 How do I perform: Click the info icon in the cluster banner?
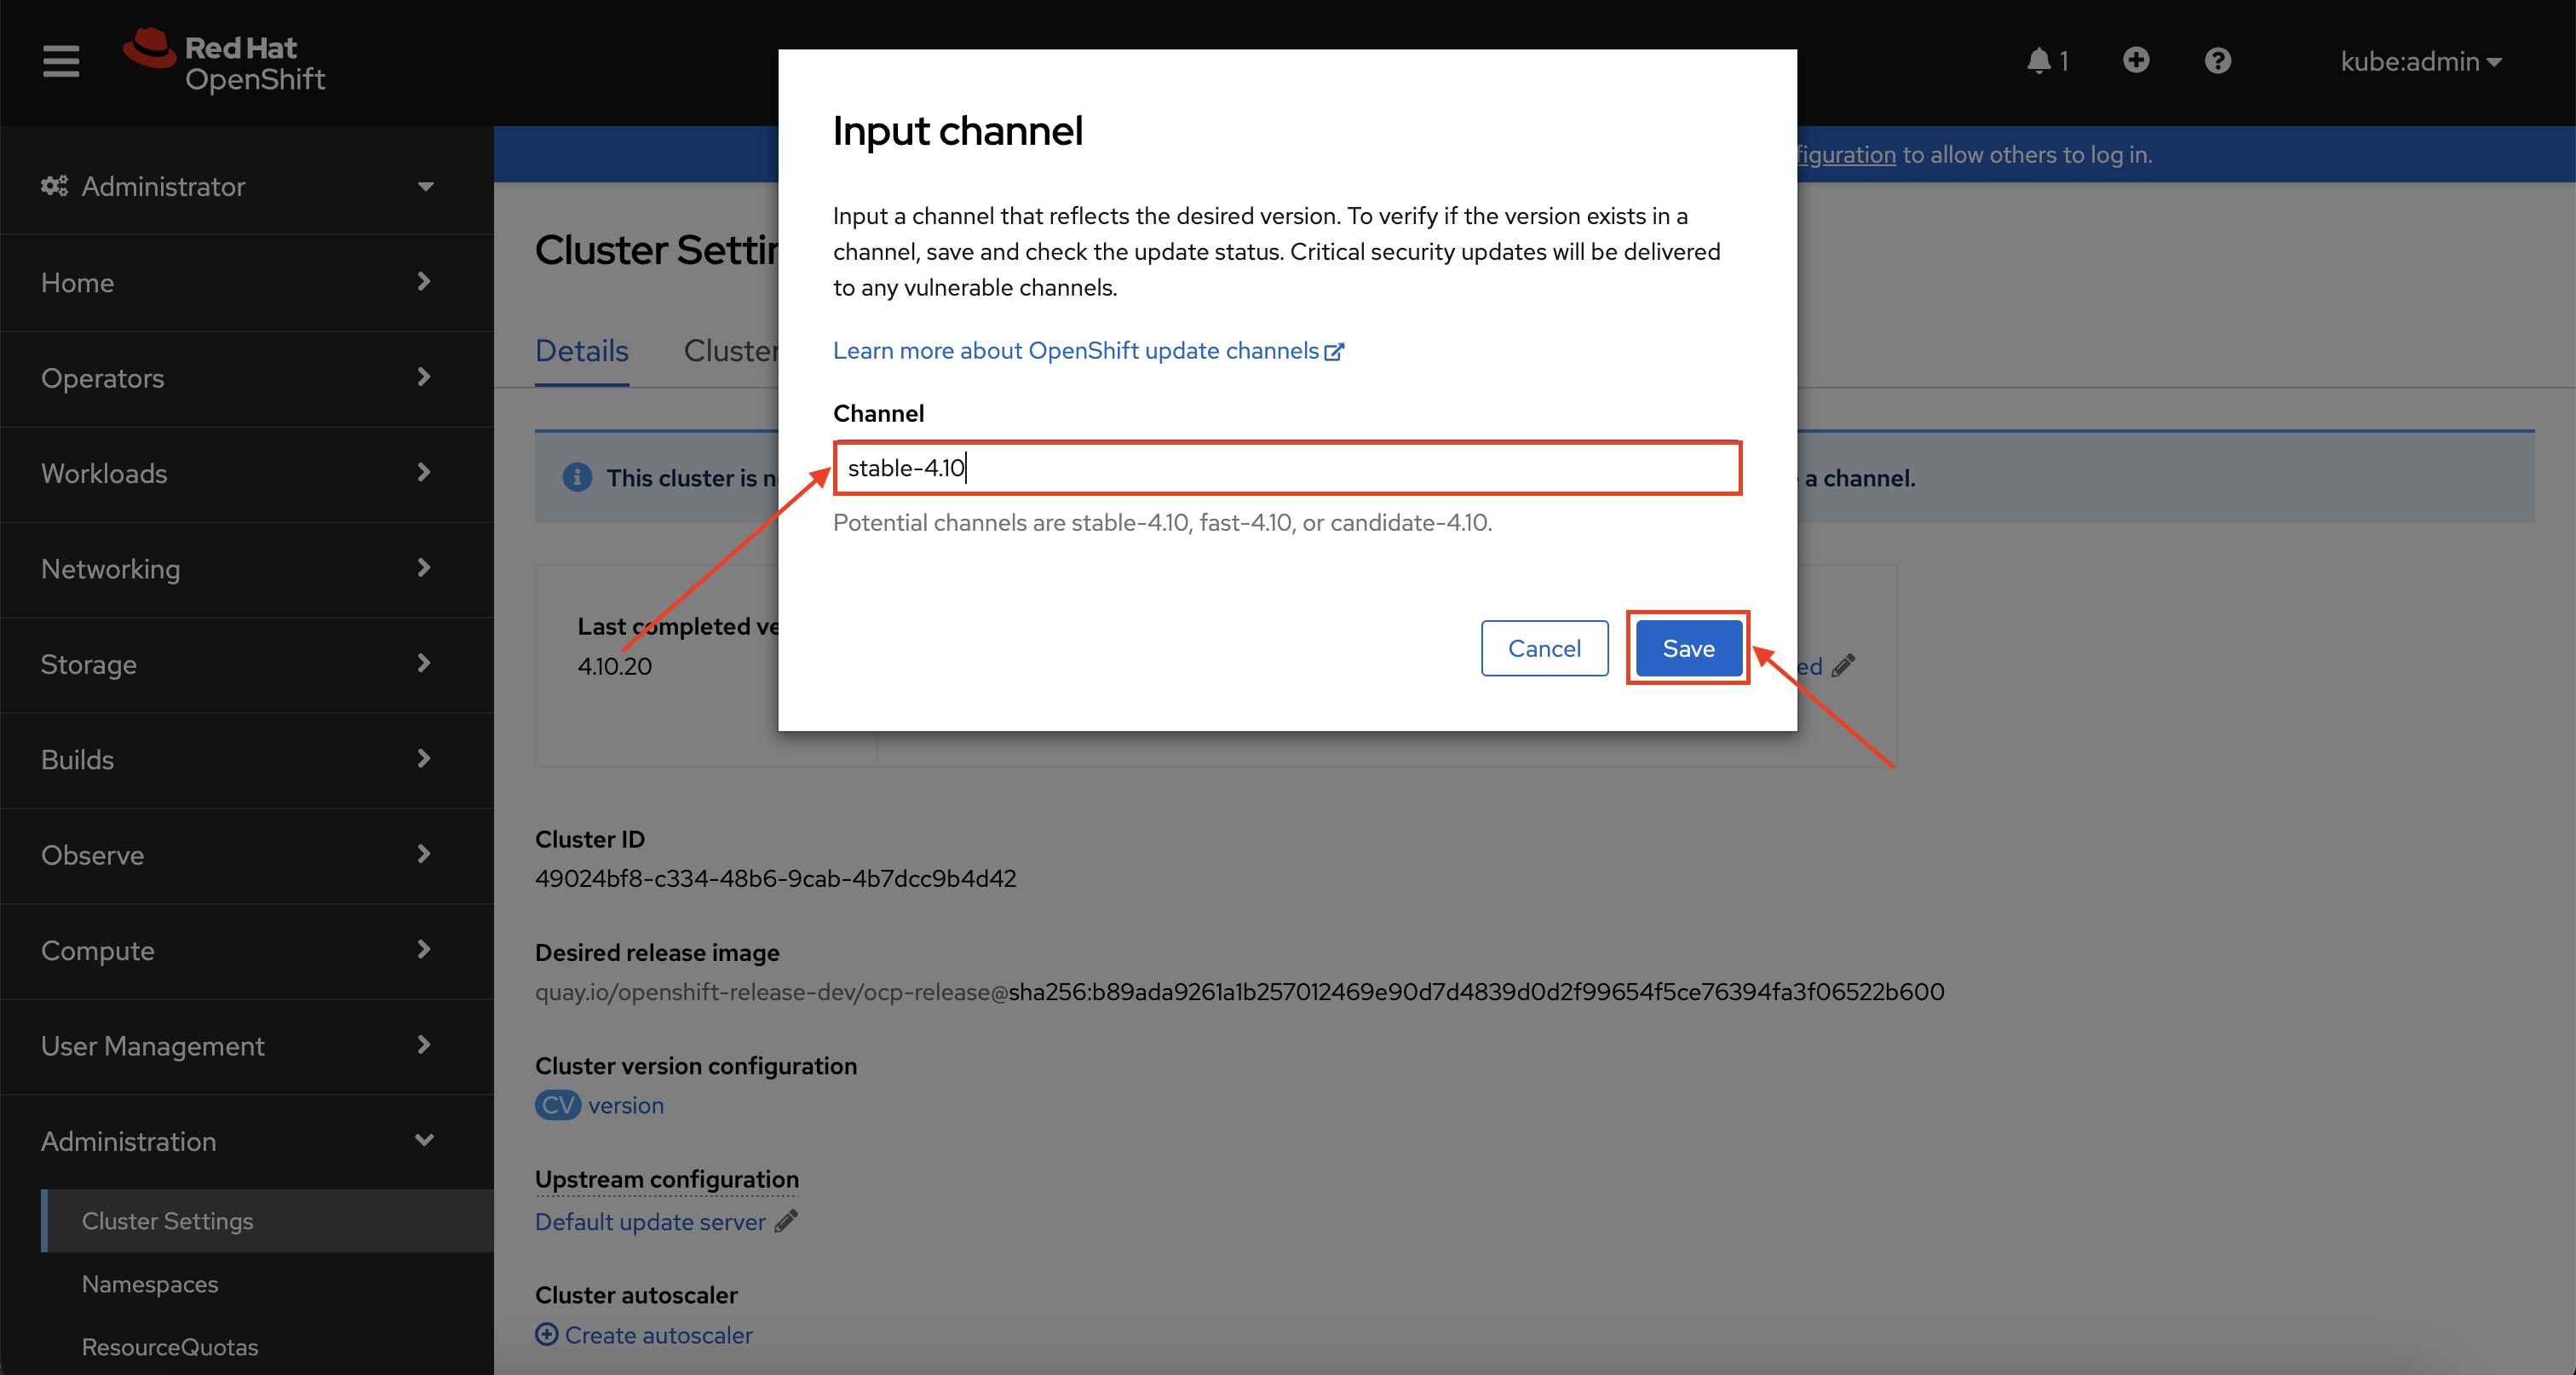tap(578, 477)
